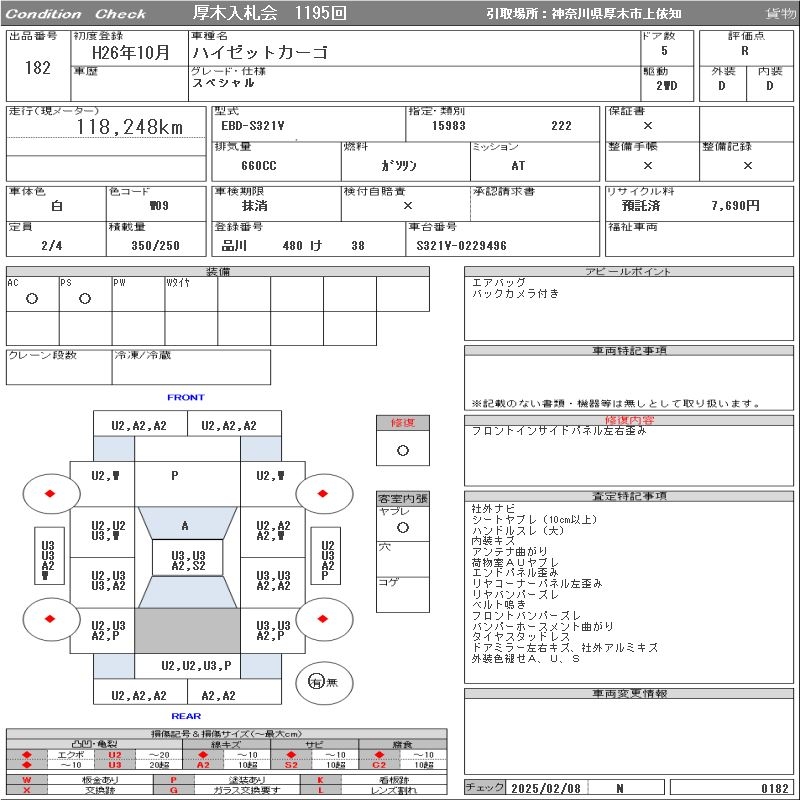Toggle the 修復 repair-history circle
Image resolution: width=800 pixels, height=800 pixels.
click(x=402, y=450)
